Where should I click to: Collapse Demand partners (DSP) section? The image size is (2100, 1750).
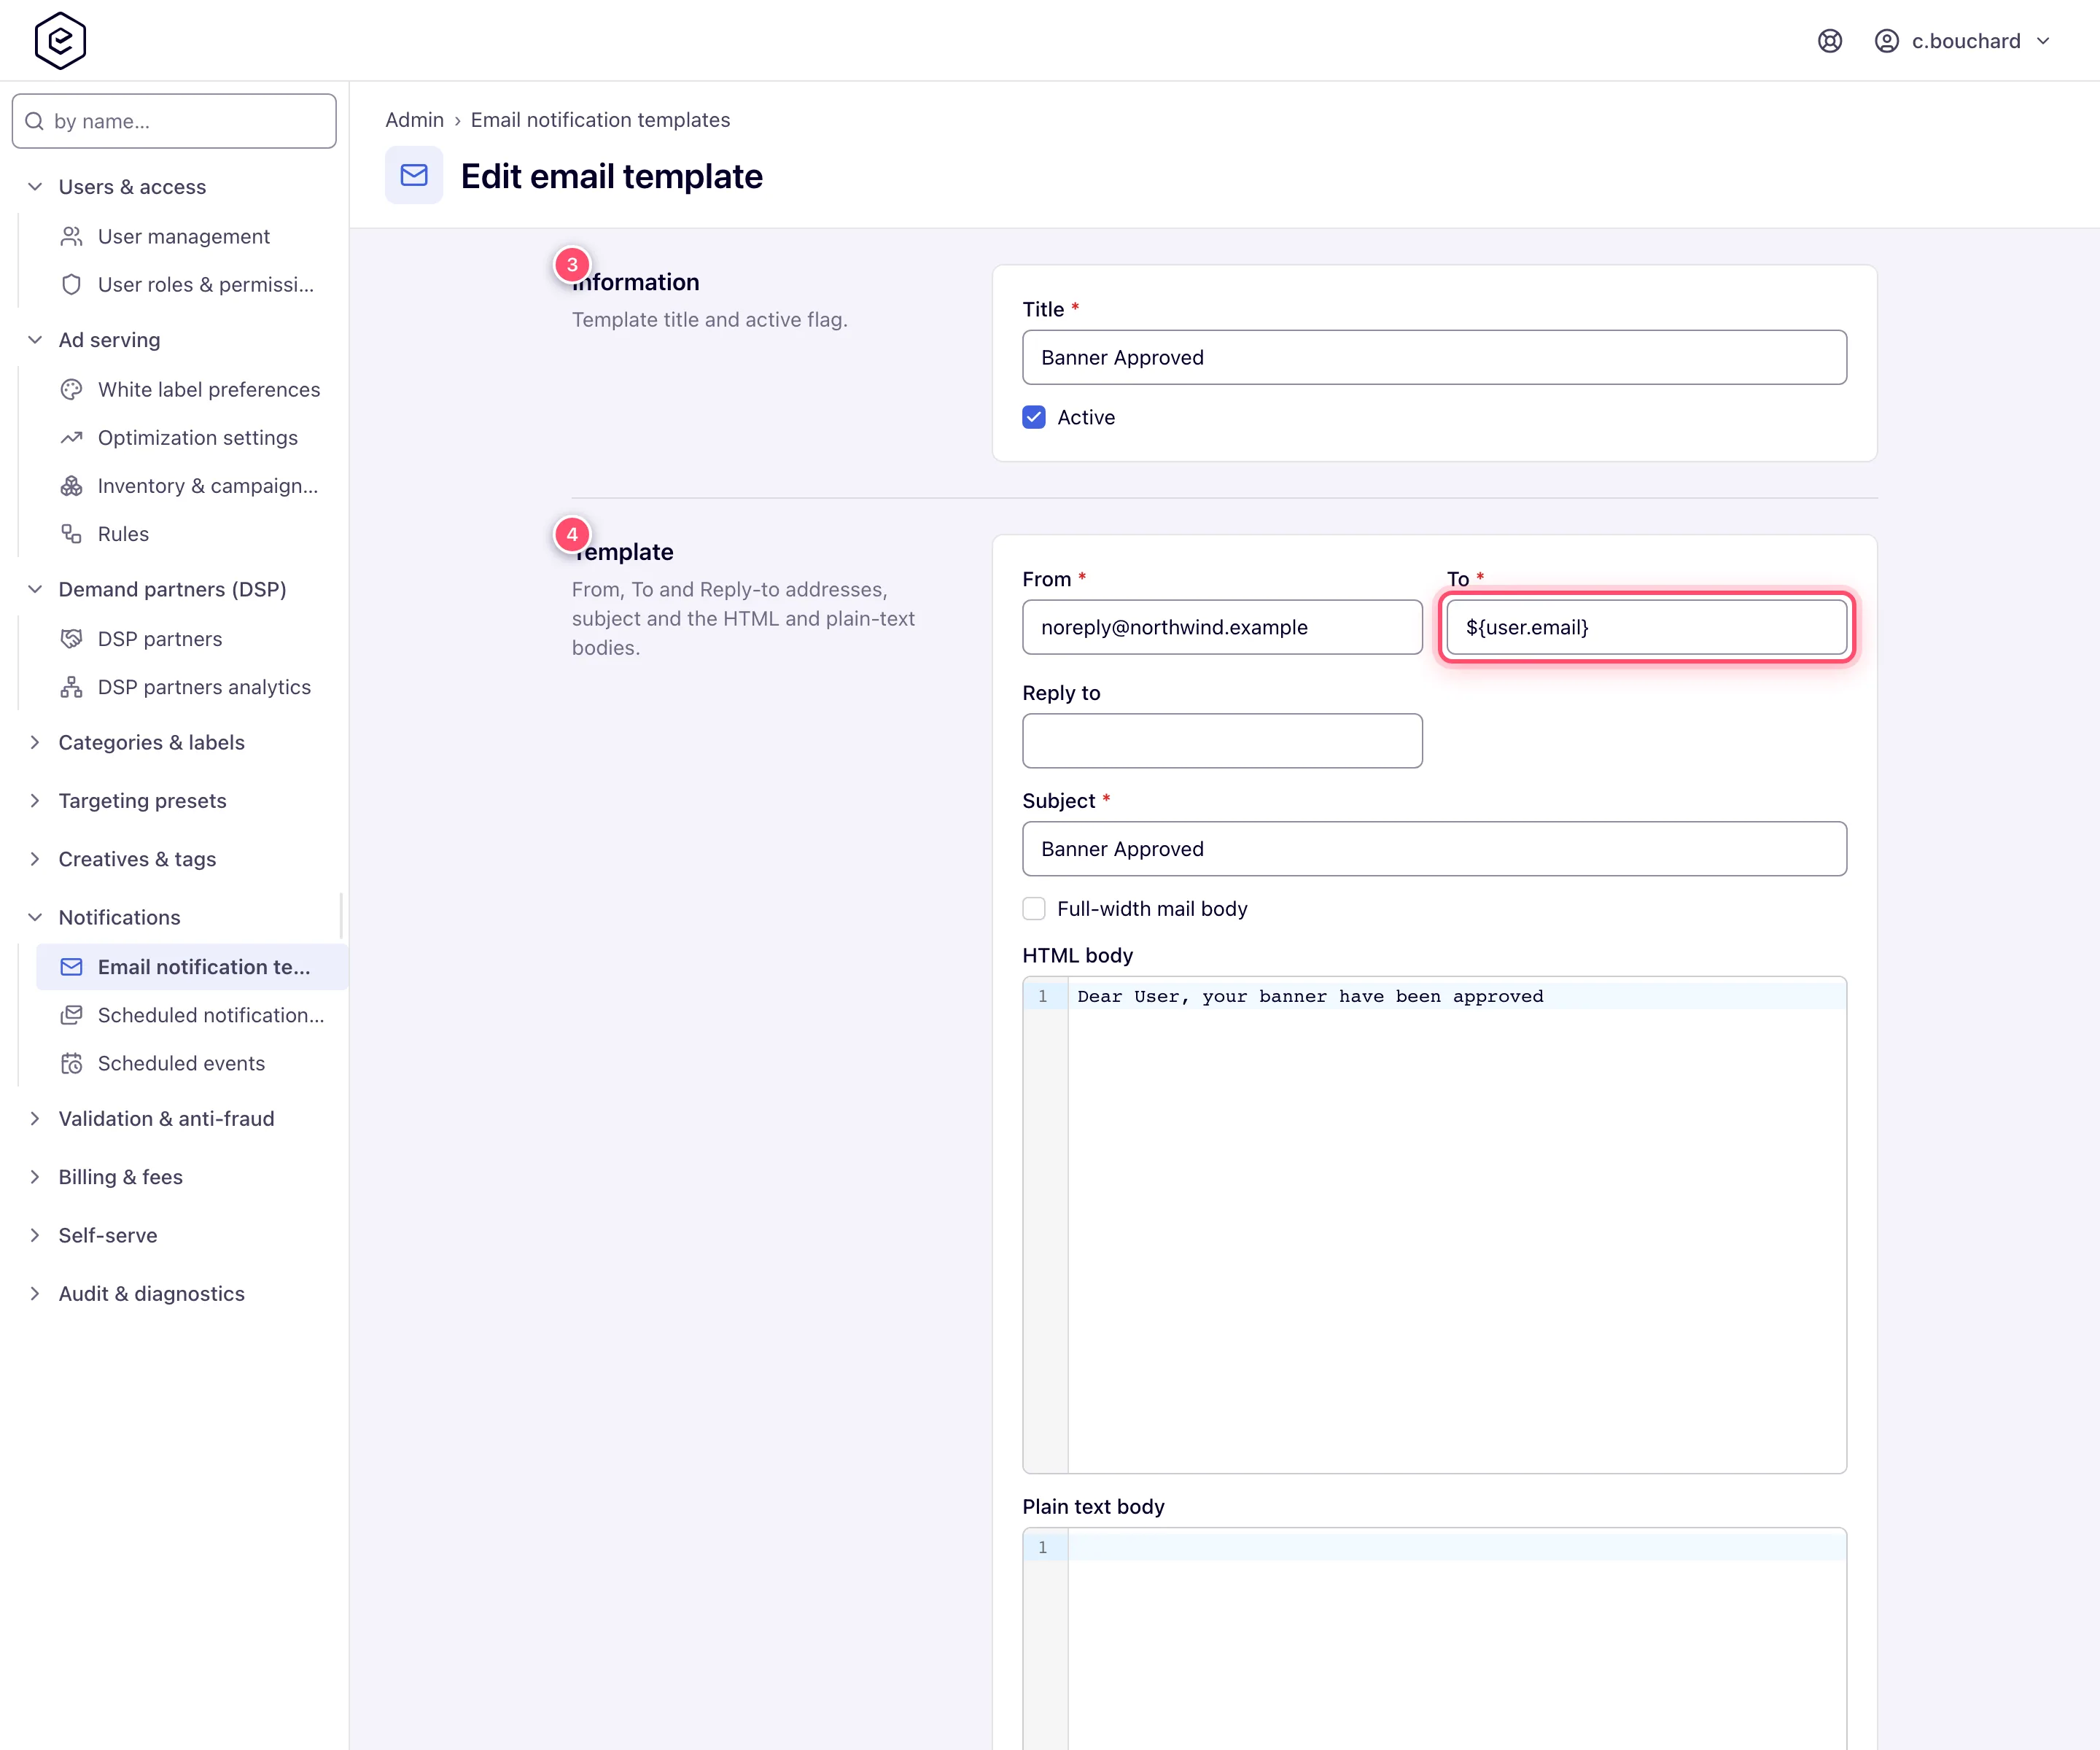point(35,589)
